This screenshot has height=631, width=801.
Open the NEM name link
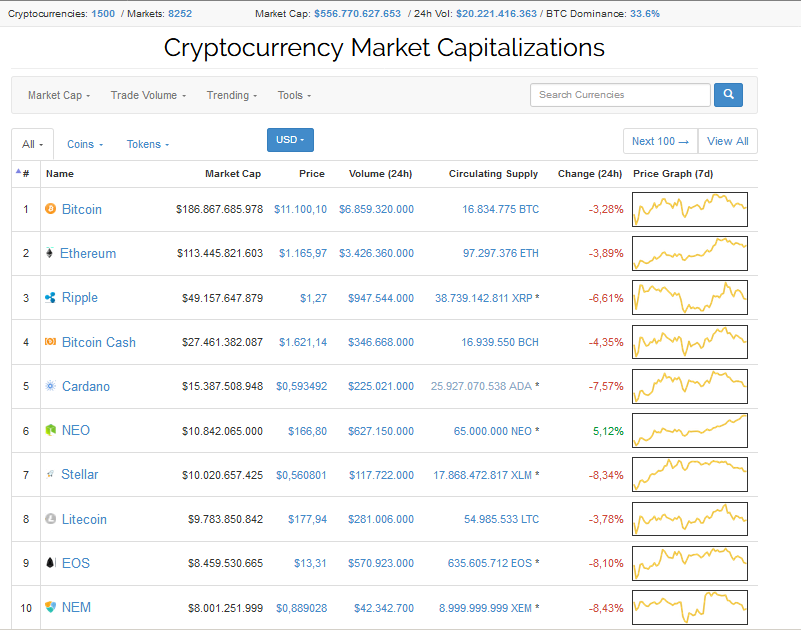76,607
